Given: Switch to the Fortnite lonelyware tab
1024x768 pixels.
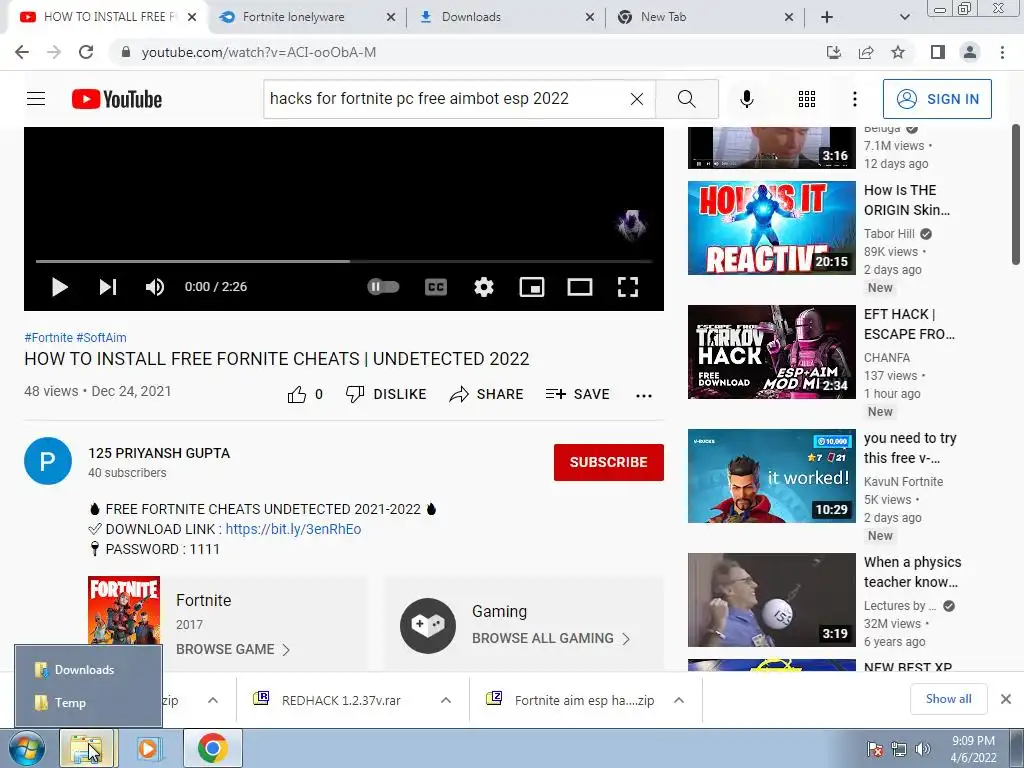Looking at the screenshot, I should click(294, 17).
